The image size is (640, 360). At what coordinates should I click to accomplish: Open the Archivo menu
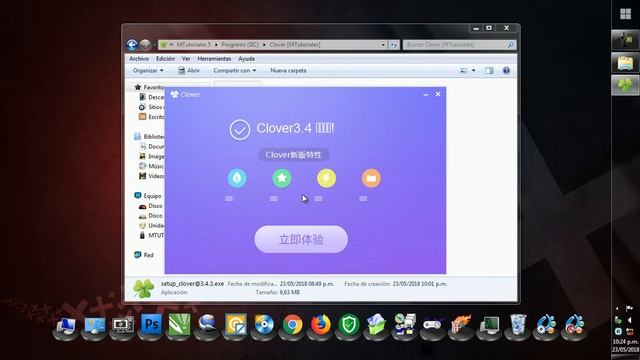click(139, 59)
